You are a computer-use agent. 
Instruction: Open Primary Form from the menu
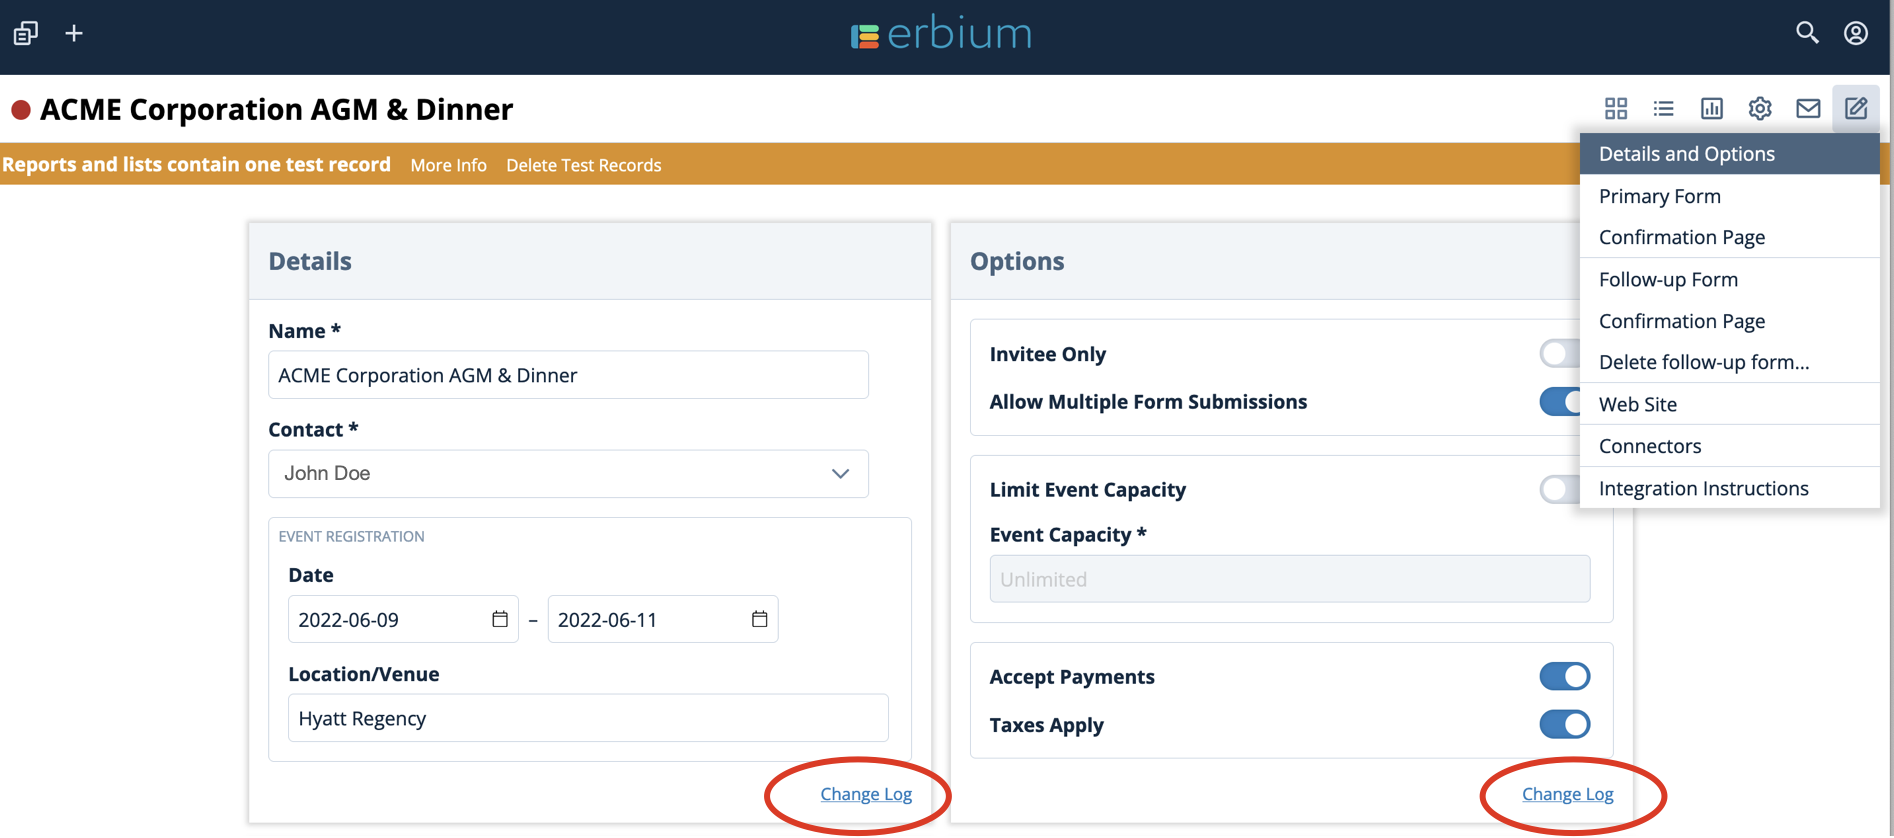click(x=1730, y=196)
